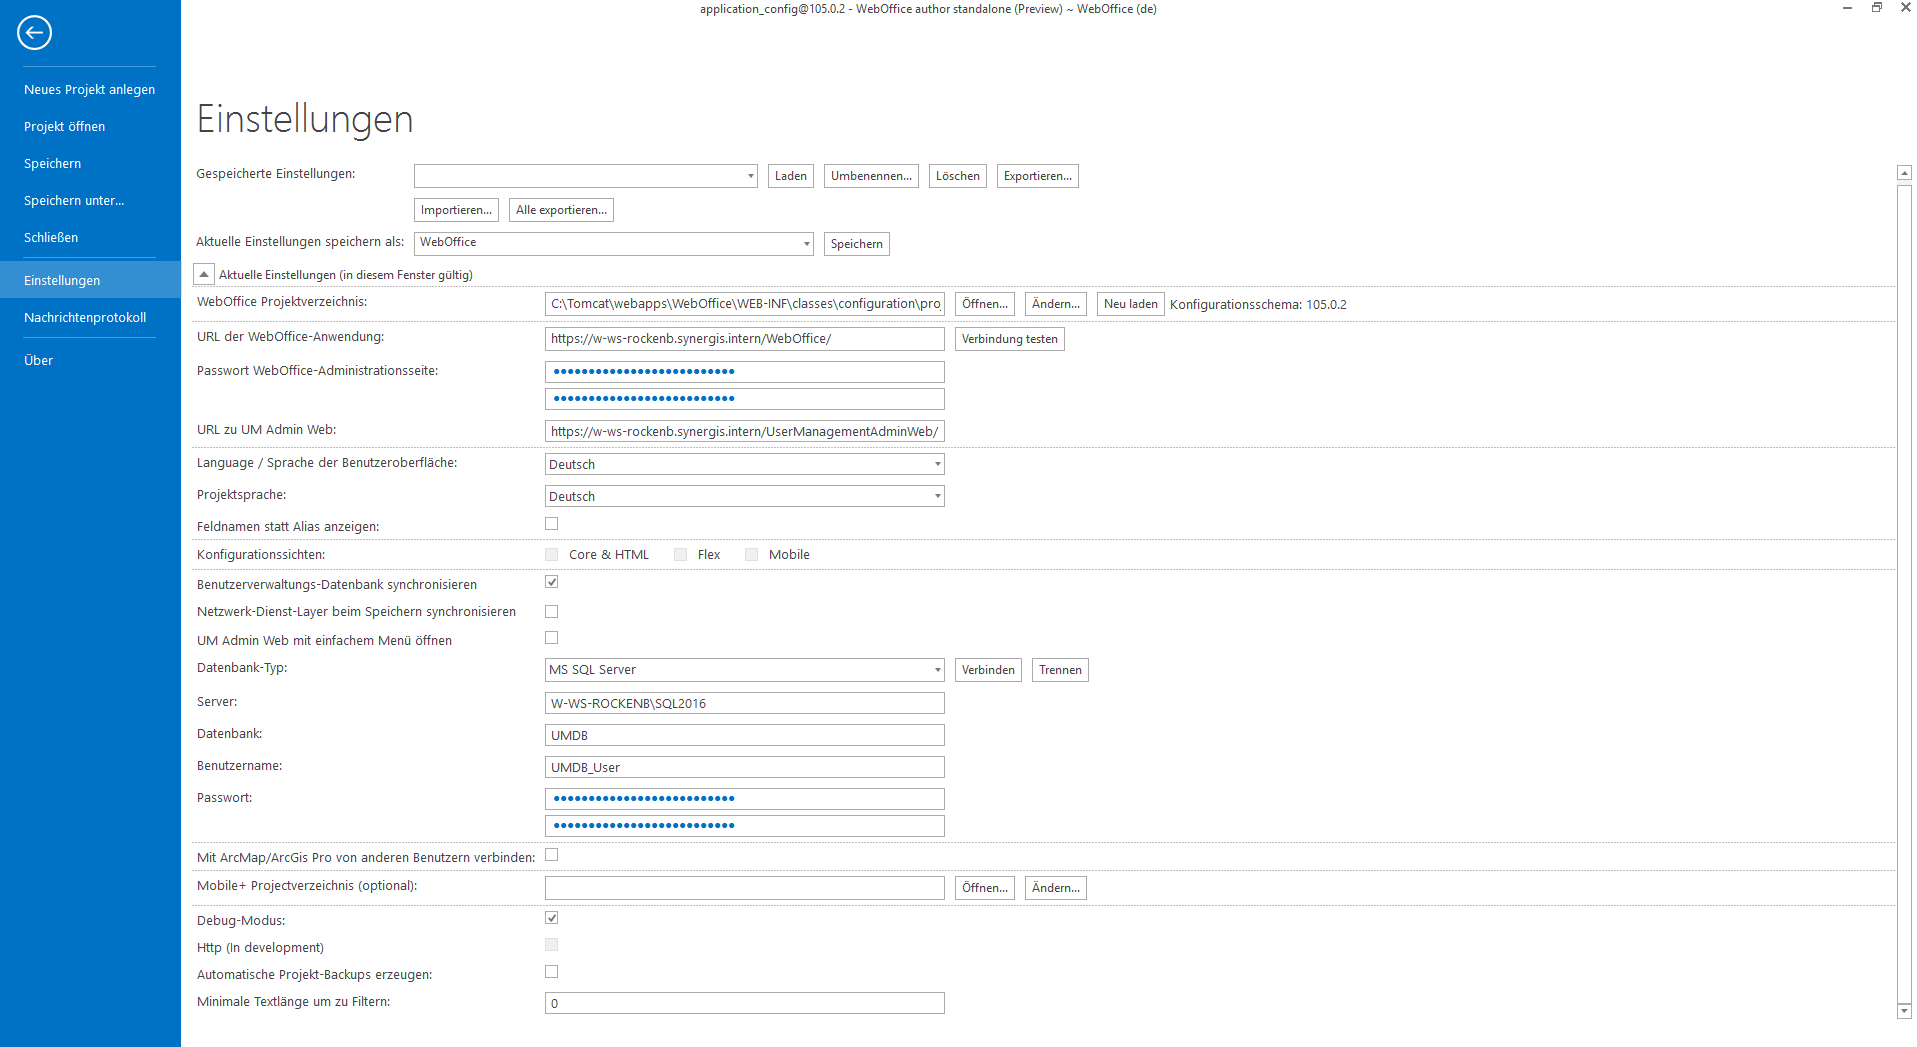Click the Minimale Textlänge input field
This screenshot has width=1917, height=1047.
tap(744, 1002)
